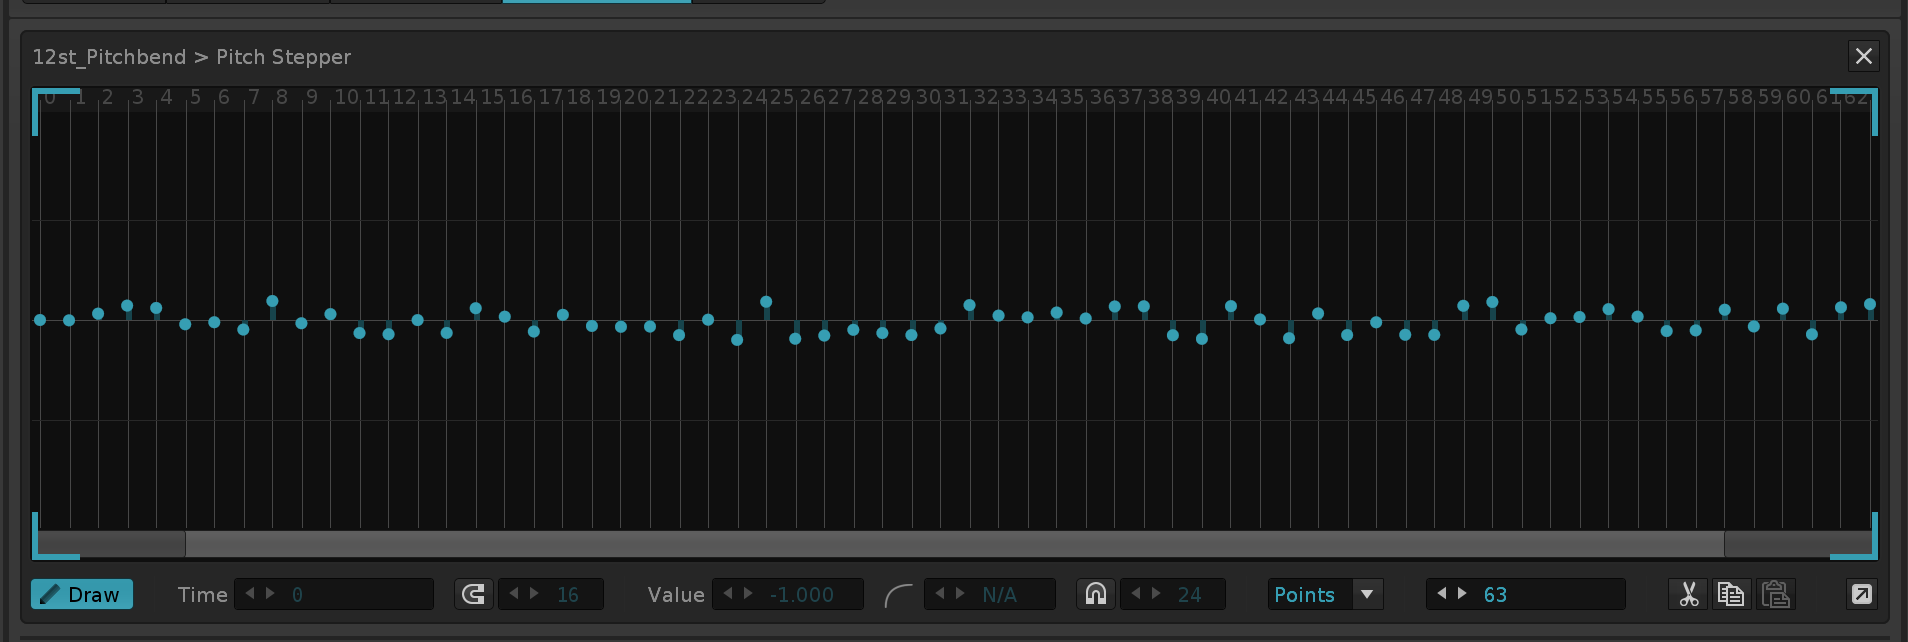
Task: Decrease the point count of 63
Action: click(1441, 594)
